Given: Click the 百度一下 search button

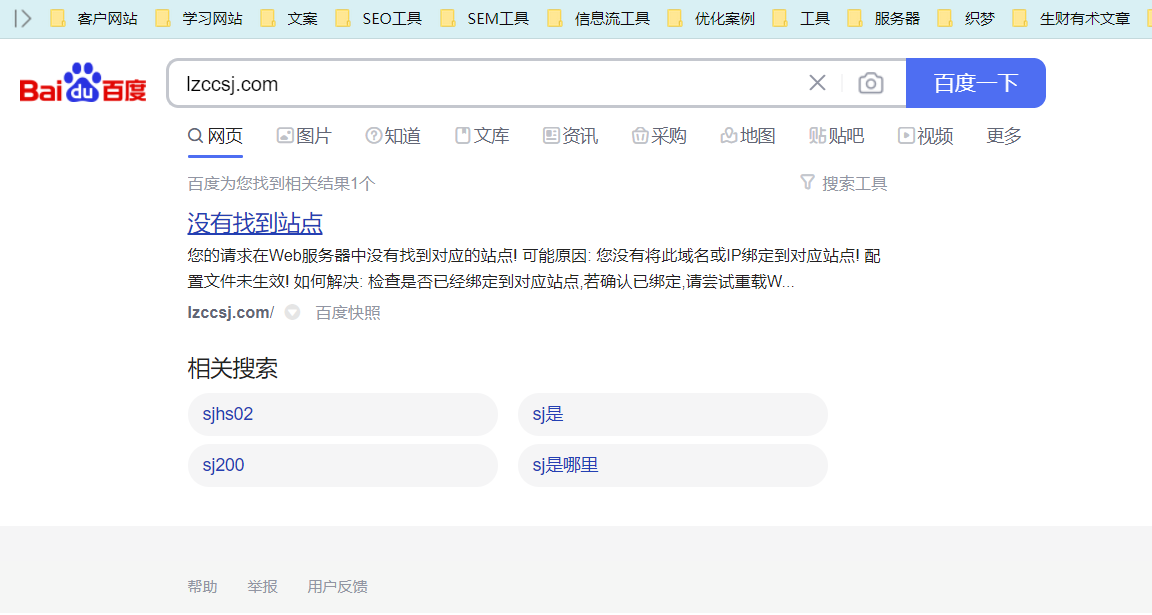Looking at the screenshot, I should pos(975,83).
